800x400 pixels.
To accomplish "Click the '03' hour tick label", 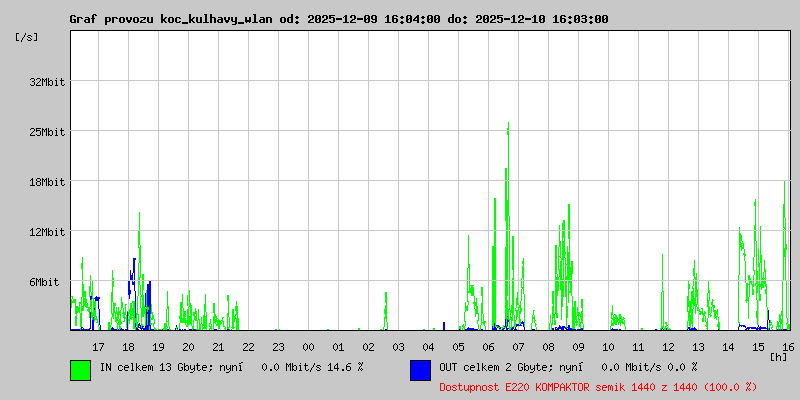I will tap(398, 347).
